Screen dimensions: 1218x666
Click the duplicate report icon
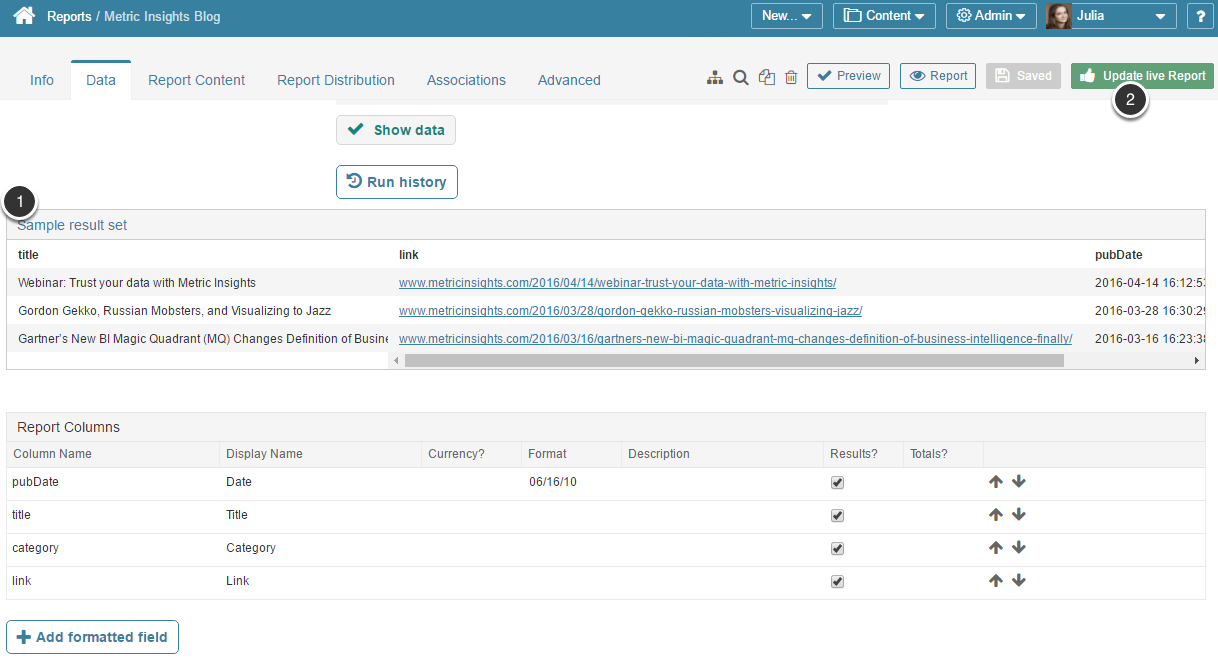point(767,77)
